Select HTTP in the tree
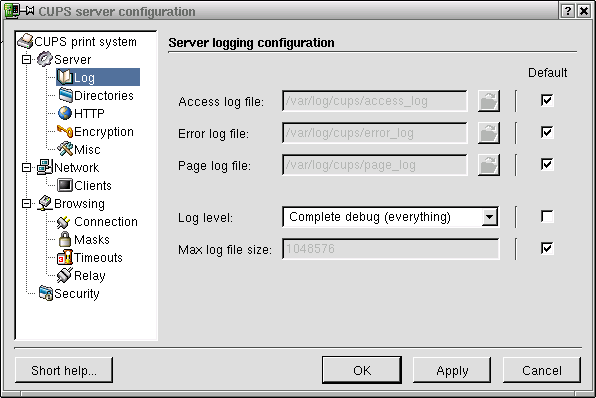This screenshot has width=596, height=398. (x=89, y=113)
